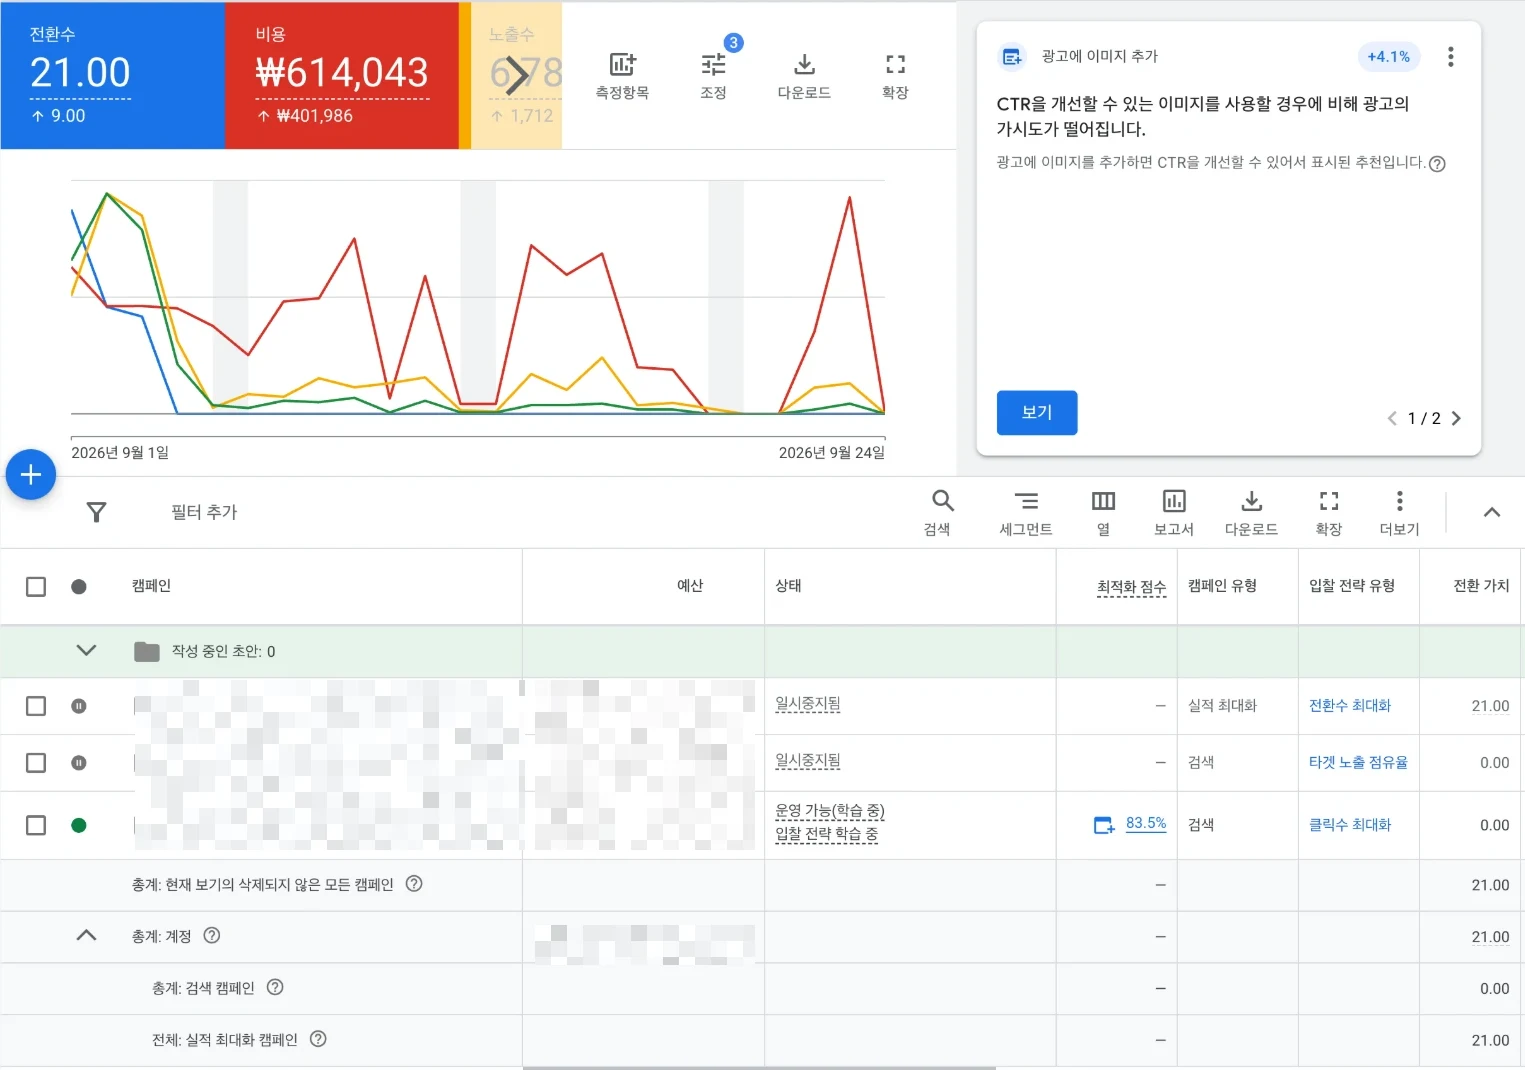Open the 더보기 more options icon
Viewport: 1525px width, 1070px height.
coord(1399,501)
